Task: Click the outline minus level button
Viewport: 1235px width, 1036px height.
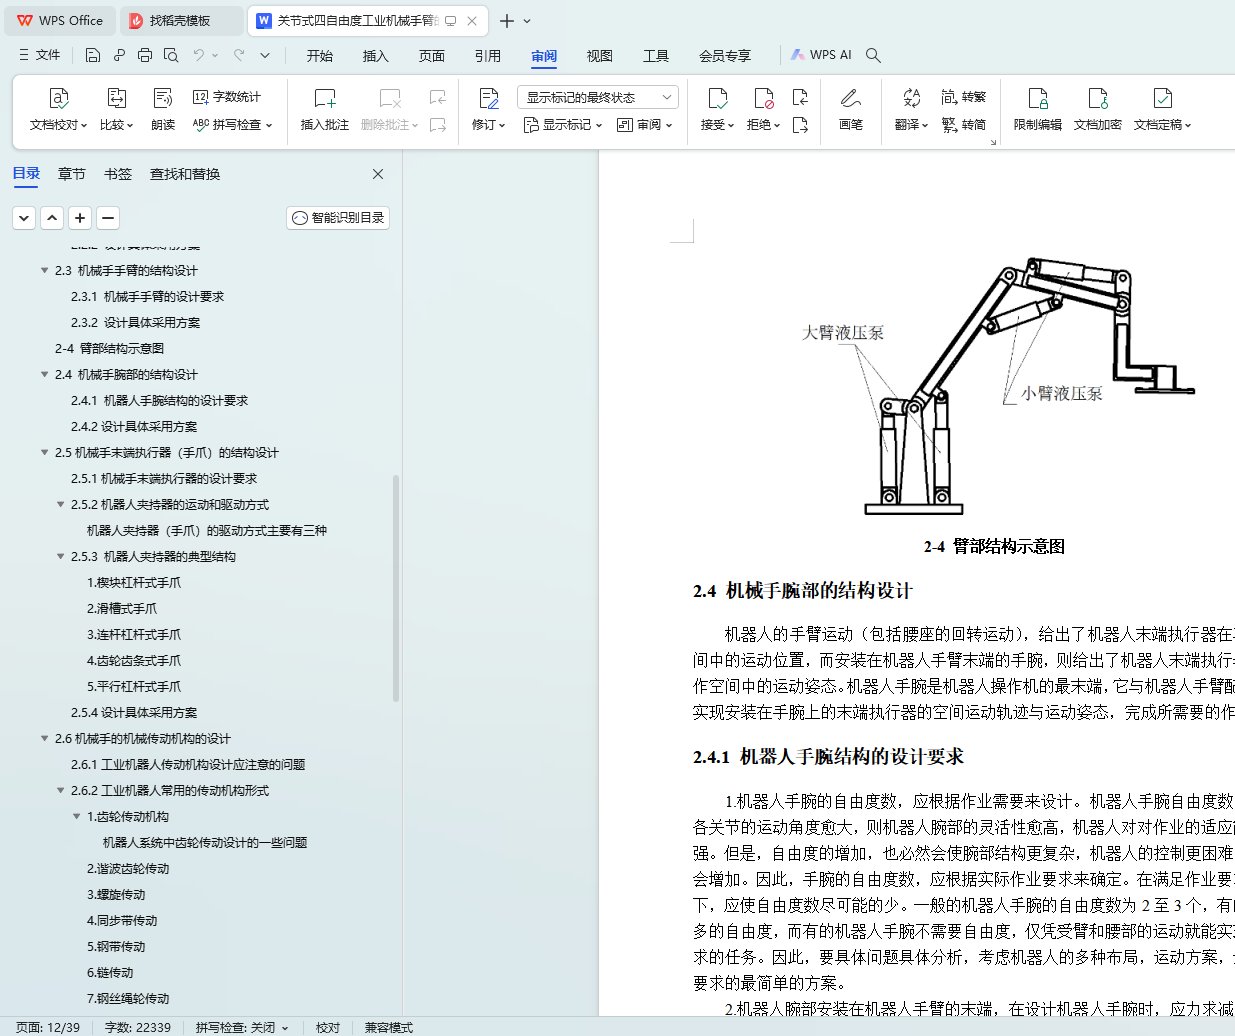Action: (108, 217)
